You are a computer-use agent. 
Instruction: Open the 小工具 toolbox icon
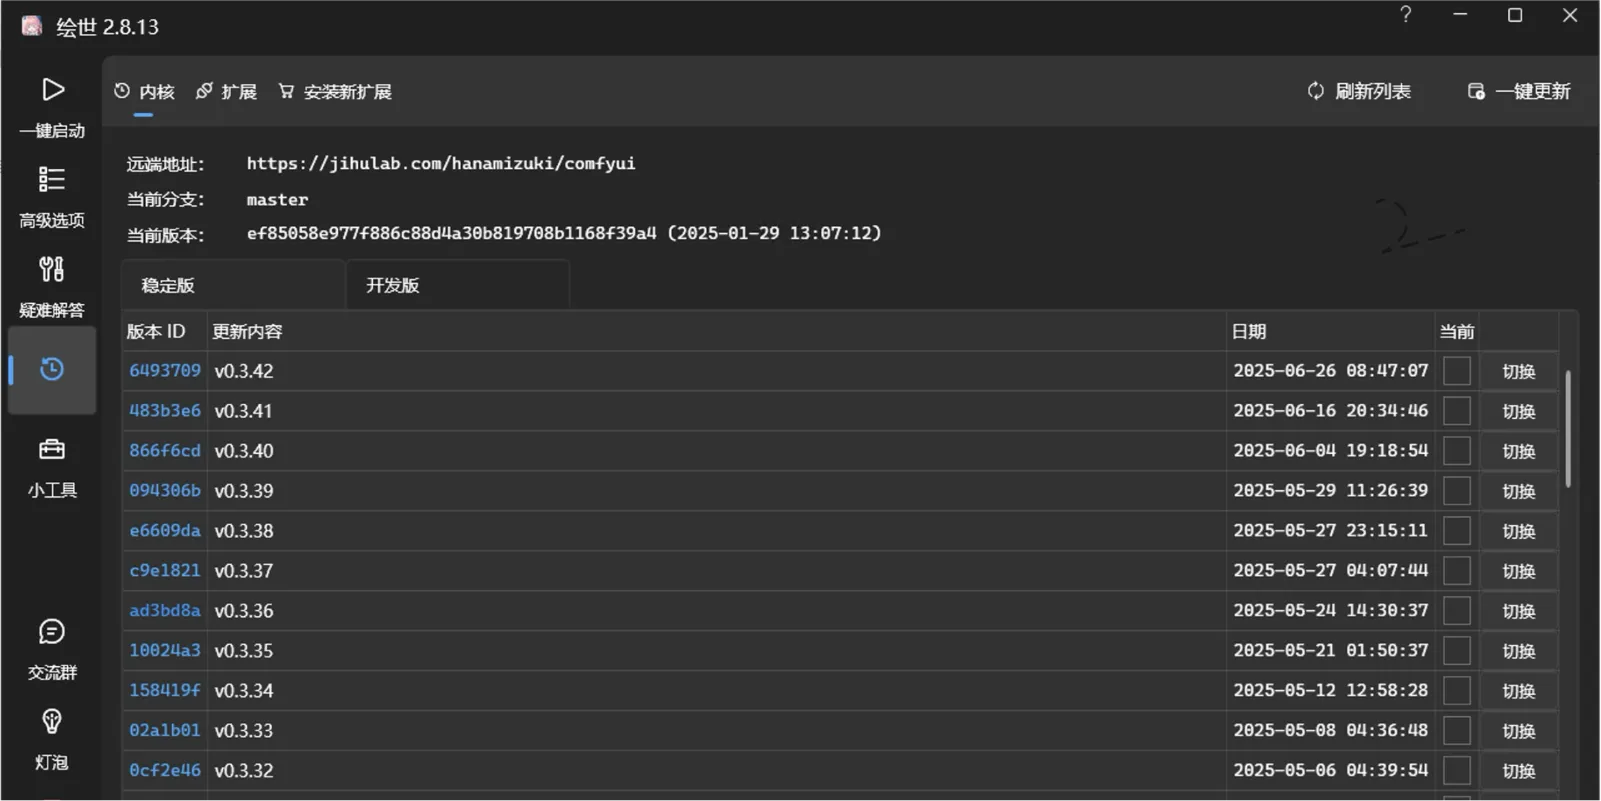click(x=52, y=450)
